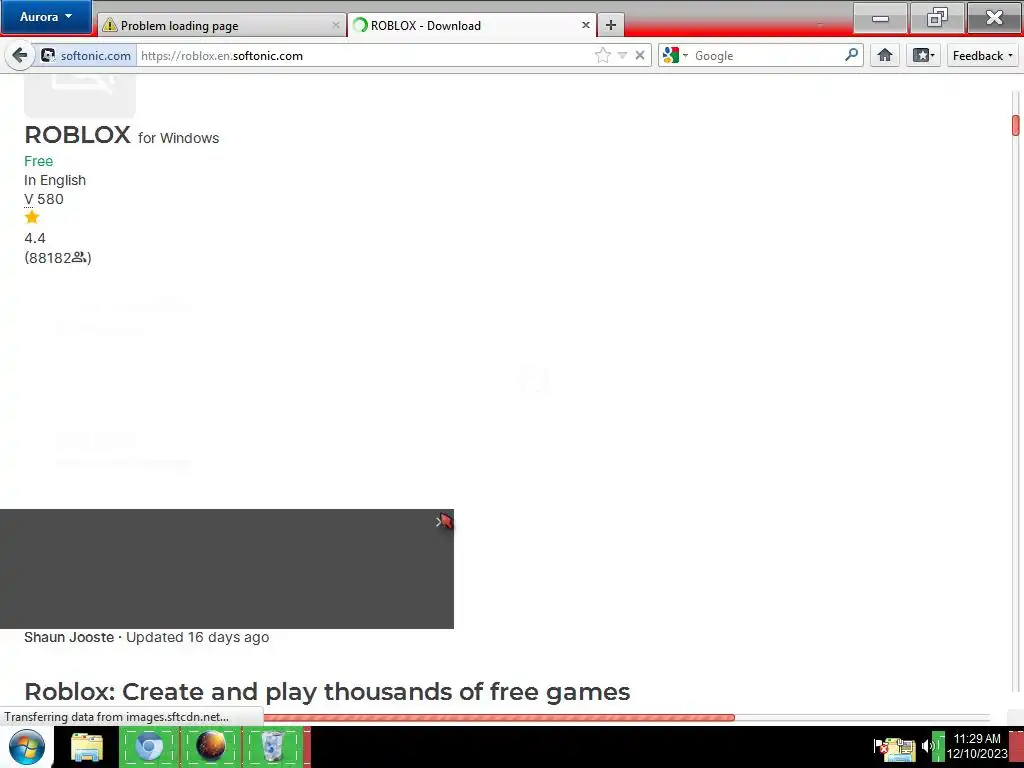Click the vertical scrollbar thumb
This screenshot has height=768, width=1024.
point(1016,125)
